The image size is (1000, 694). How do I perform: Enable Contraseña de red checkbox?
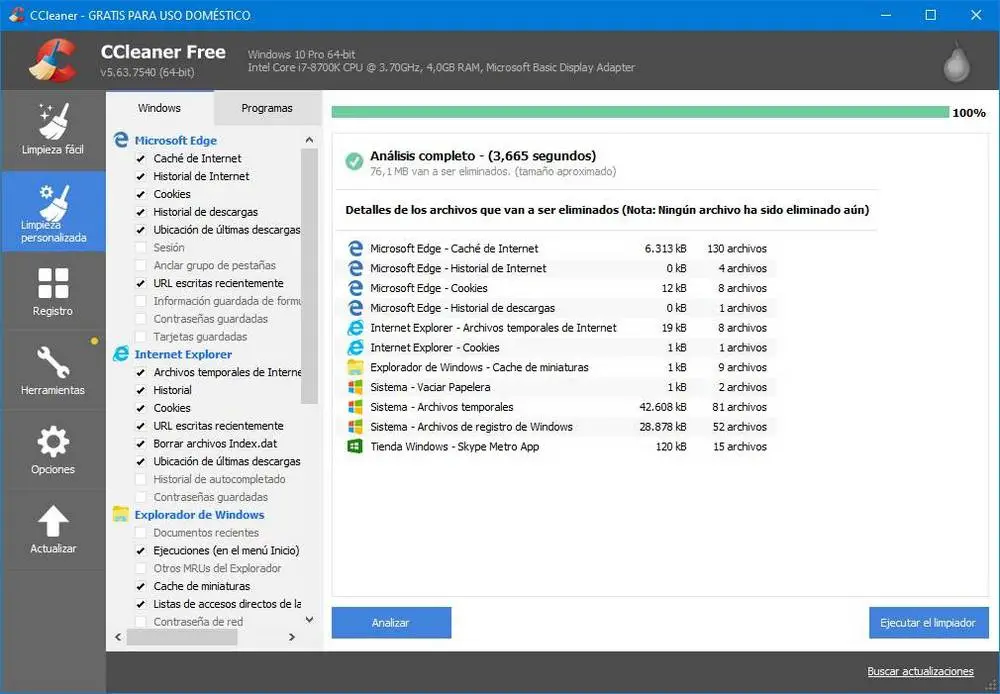[140, 622]
